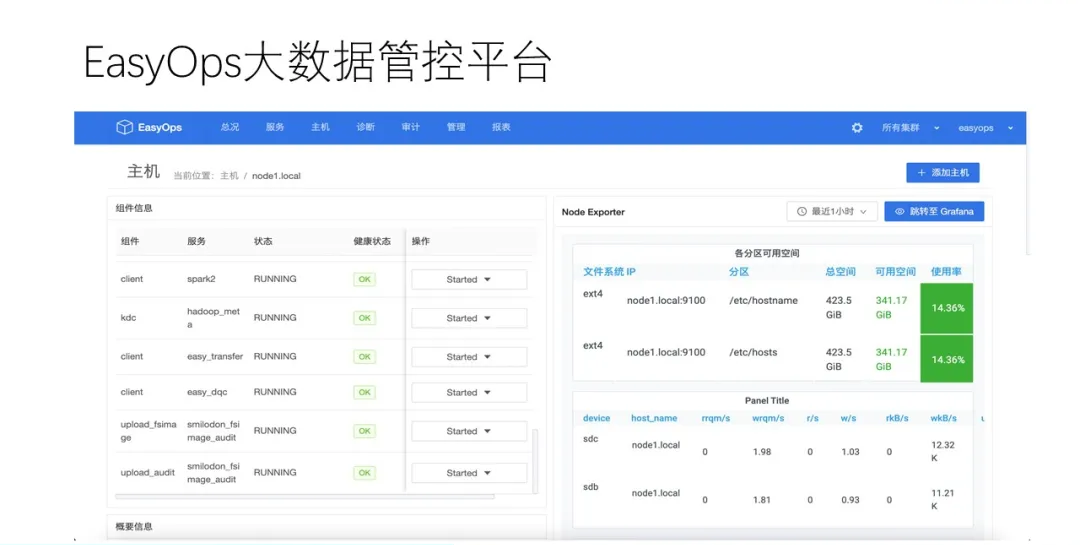Click the rrqm/s column header
This screenshot has height=545, width=1080.
tap(716, 418)
